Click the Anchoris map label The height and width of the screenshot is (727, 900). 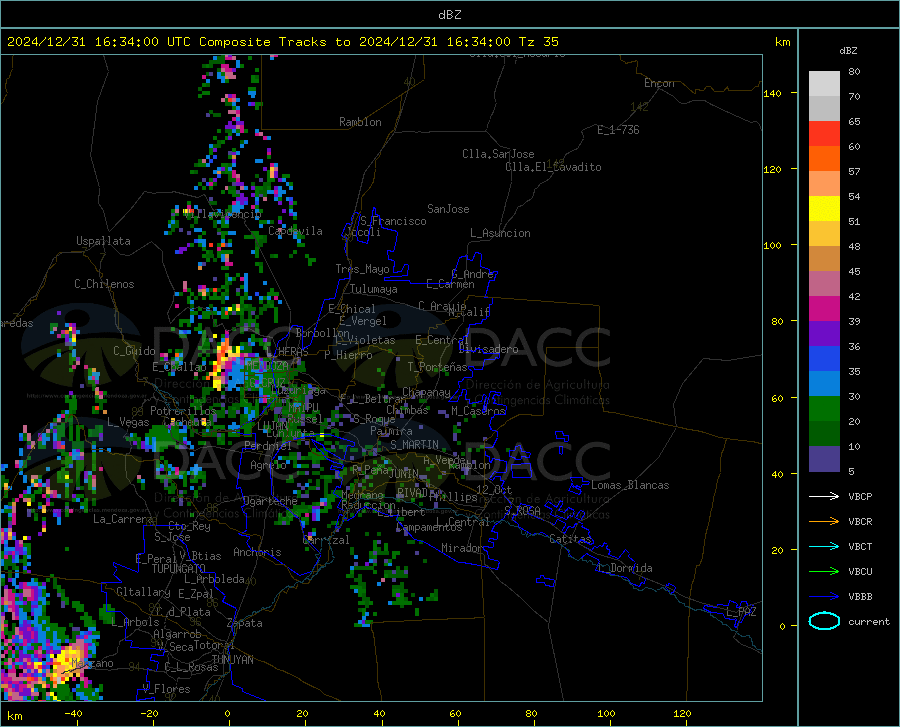click(257, 552)
